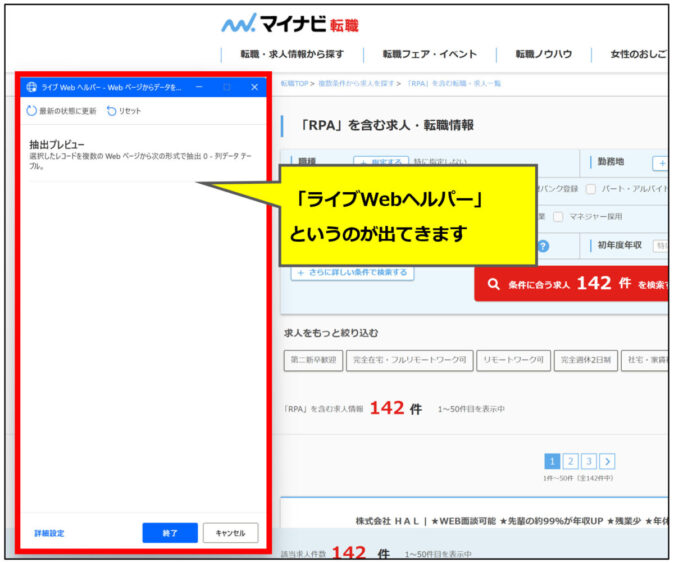This screenshot has width=674, height=563.
Task: Click the blue question mark help icon
Action: coord(543,246)
